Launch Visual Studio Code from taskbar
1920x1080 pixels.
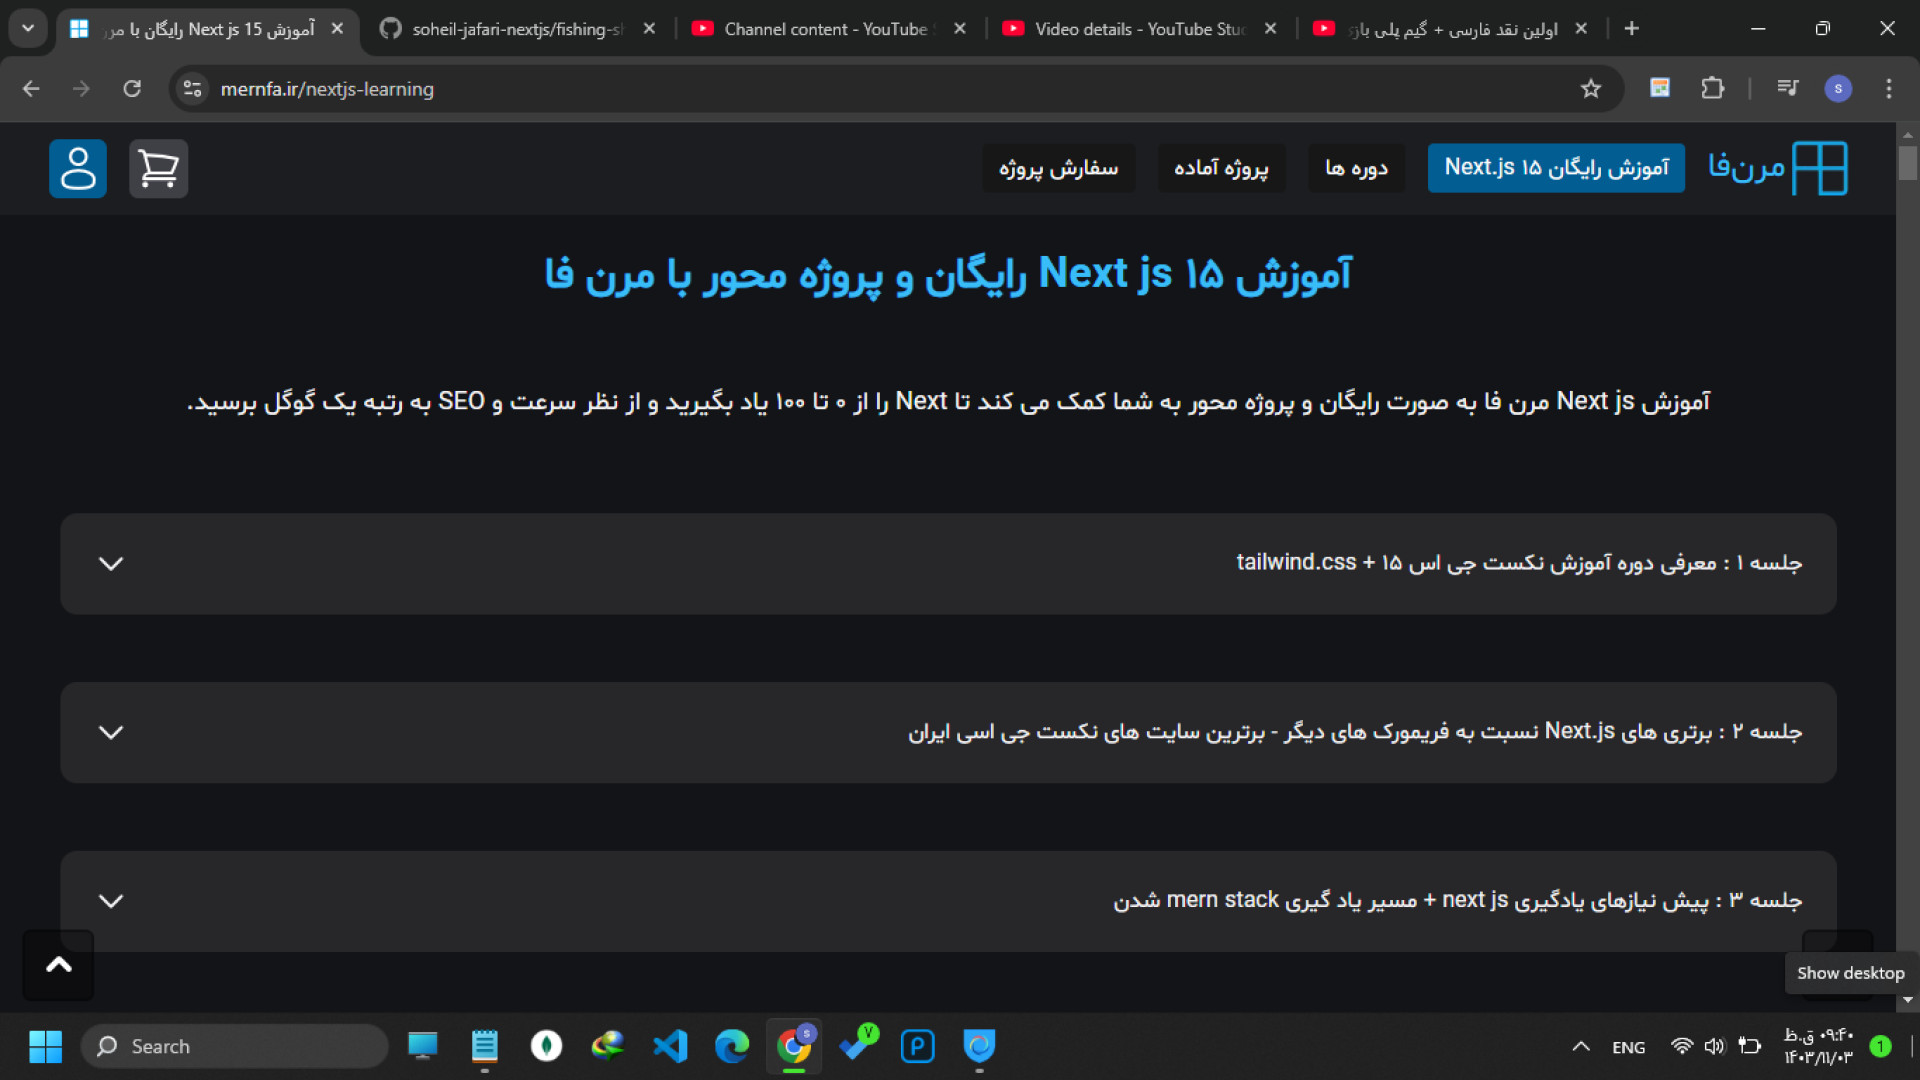pos(670,1046)
